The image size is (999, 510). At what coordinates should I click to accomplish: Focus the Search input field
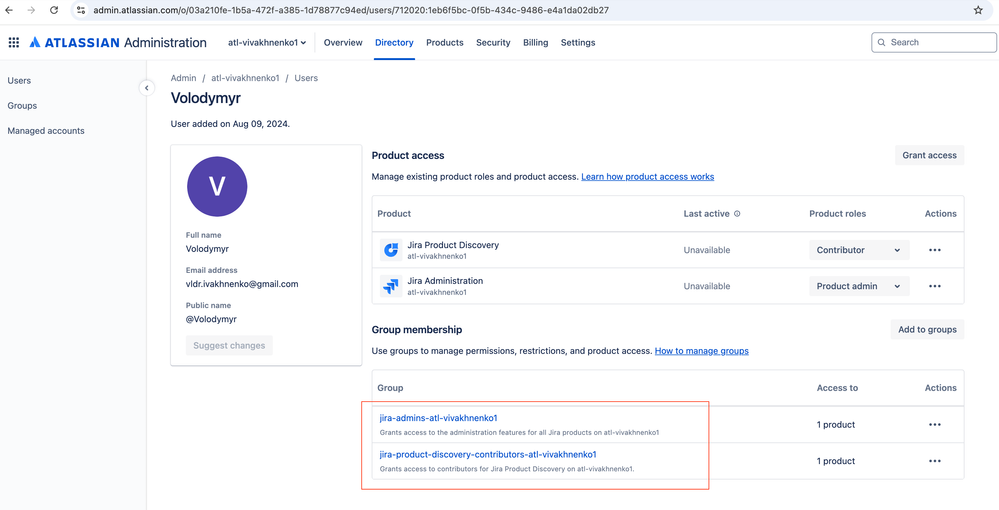pyautogui.click(x=934, y=43)
